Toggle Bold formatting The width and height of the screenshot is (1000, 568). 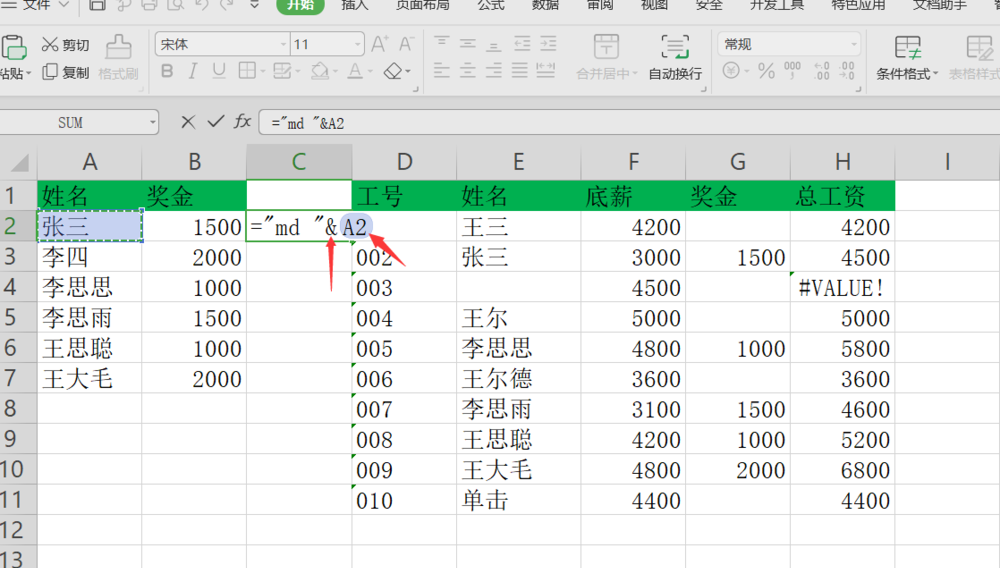[x=167, y=71]
